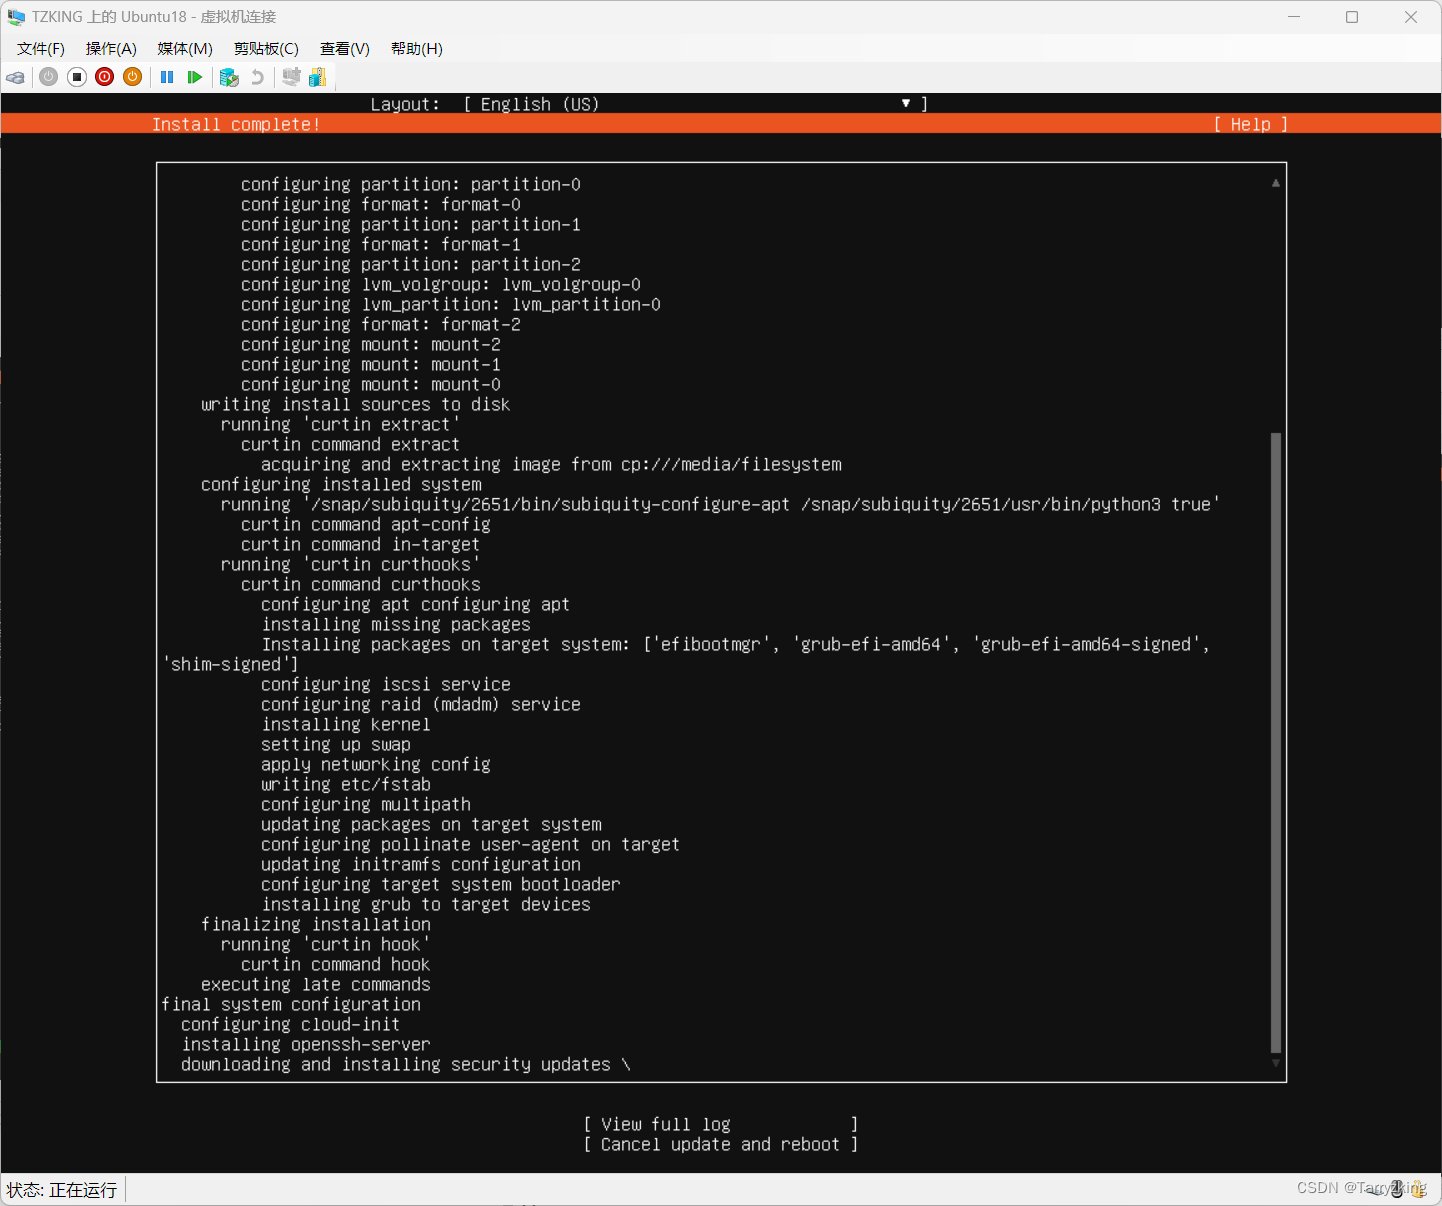Open installer Help in orange bar
The height and width of the screenshot is (1206, 1442).
click(1250, 124)
